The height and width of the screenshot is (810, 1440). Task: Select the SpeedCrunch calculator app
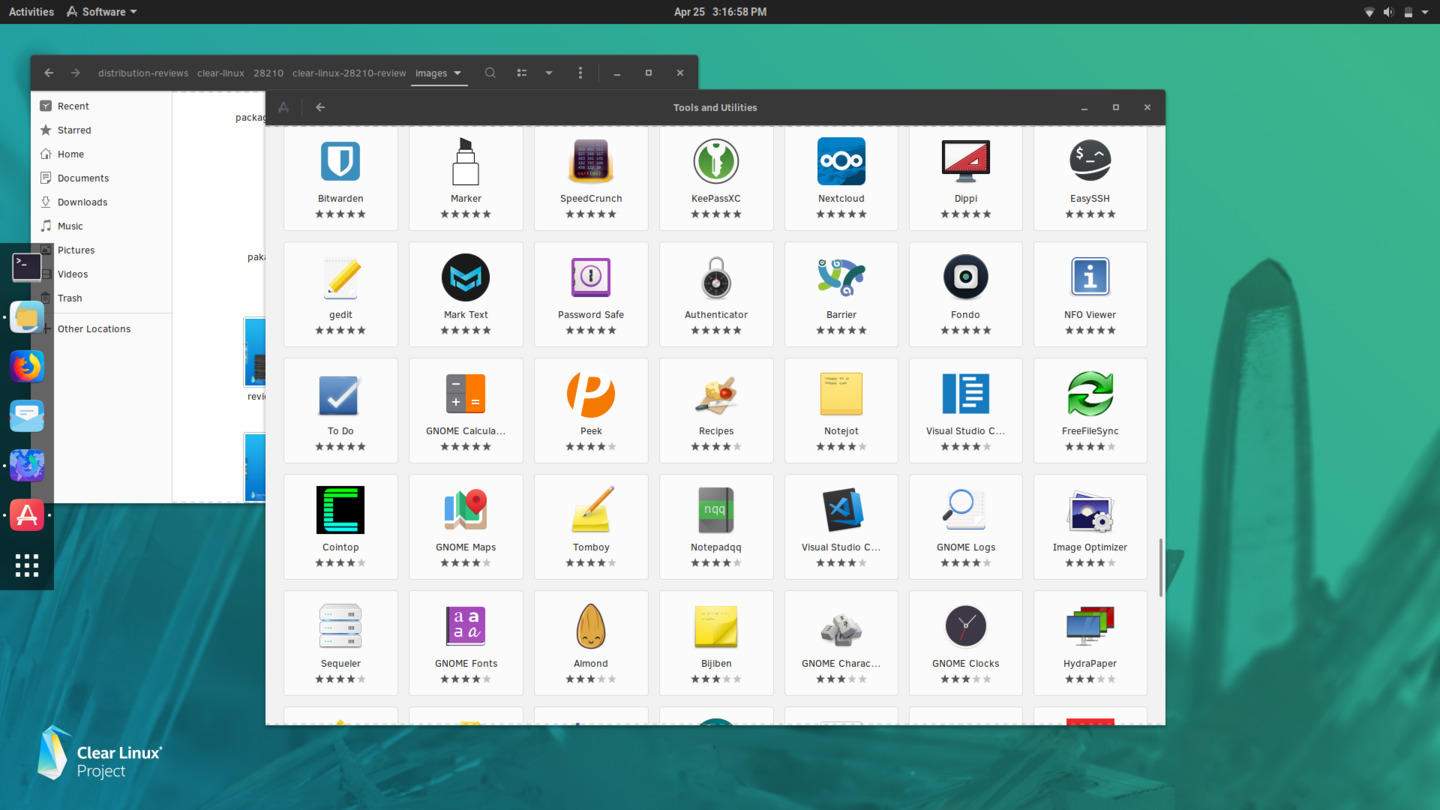(591, 178)
